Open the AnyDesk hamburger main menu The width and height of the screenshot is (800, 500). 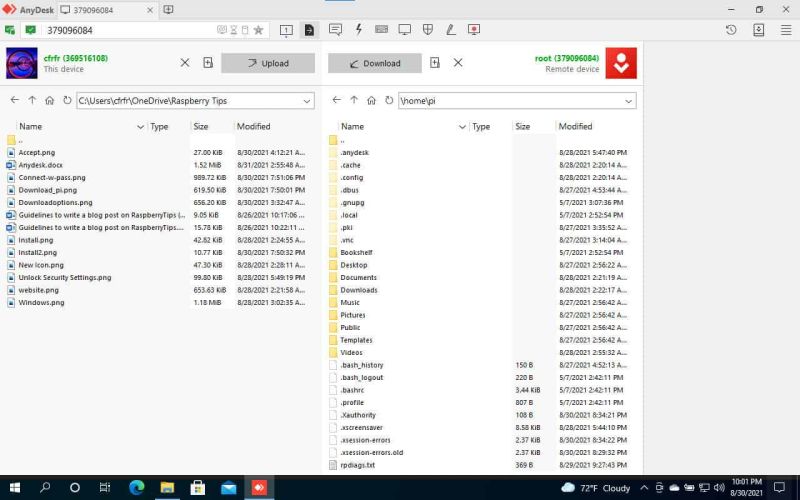pos(786,30)
